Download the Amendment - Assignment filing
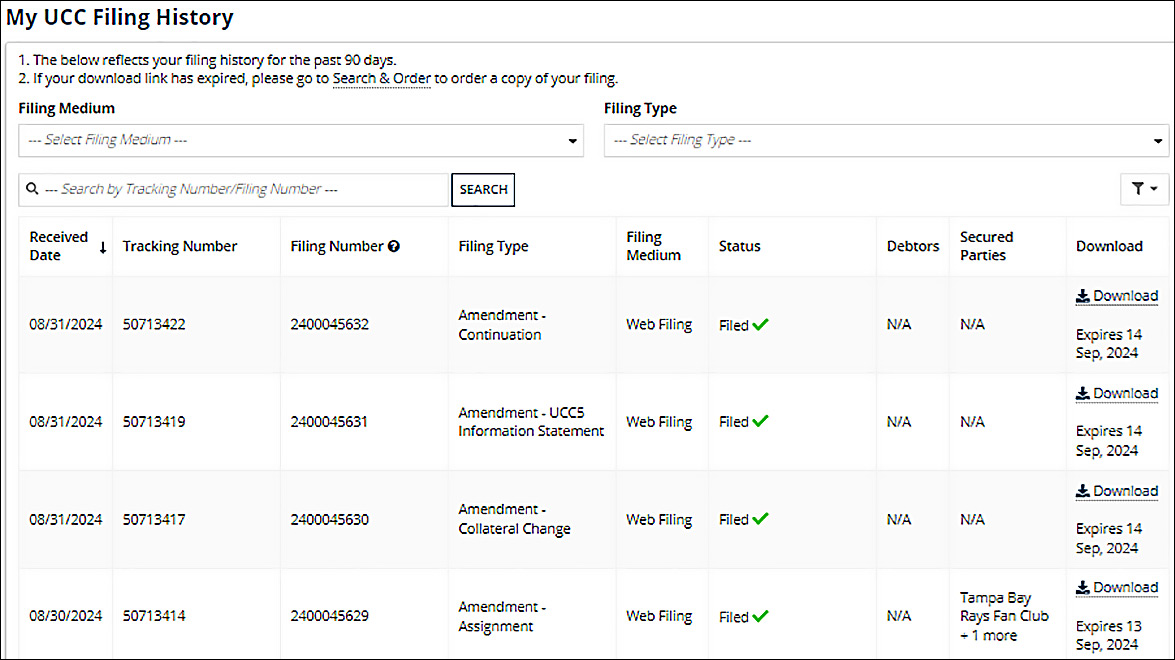 click(1116, 587)
